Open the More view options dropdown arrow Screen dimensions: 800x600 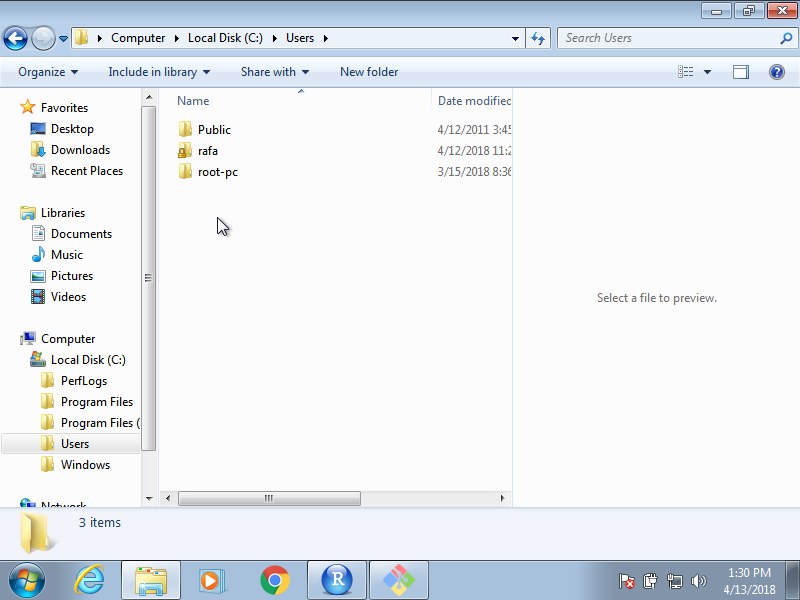click(707, 72)
